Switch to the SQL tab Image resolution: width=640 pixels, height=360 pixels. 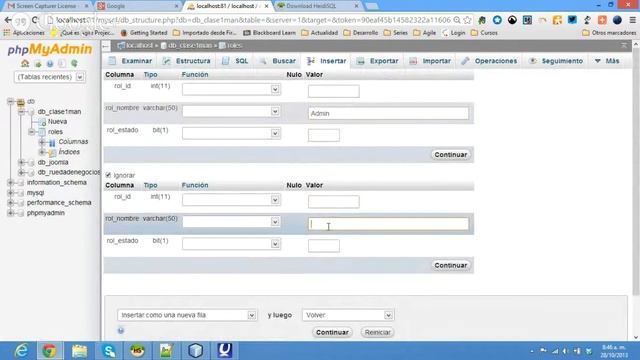click(x=235, y=61)
